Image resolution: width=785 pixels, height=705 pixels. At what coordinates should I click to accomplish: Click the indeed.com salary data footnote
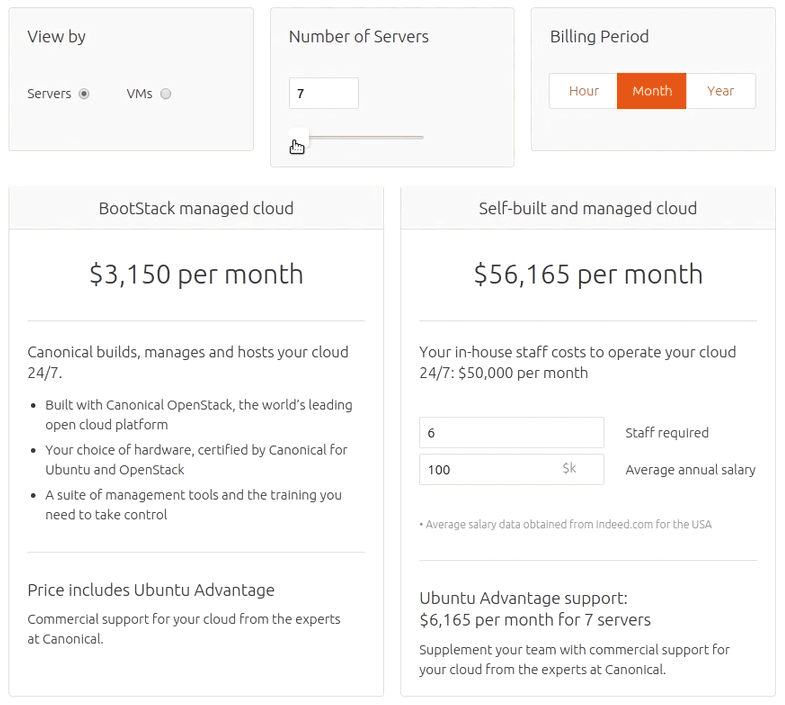[566, 524]
